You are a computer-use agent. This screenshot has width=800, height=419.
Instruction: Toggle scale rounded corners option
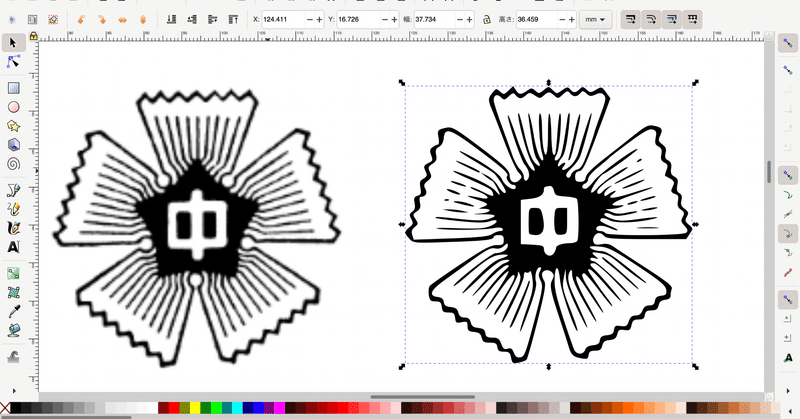coord(651,19)
